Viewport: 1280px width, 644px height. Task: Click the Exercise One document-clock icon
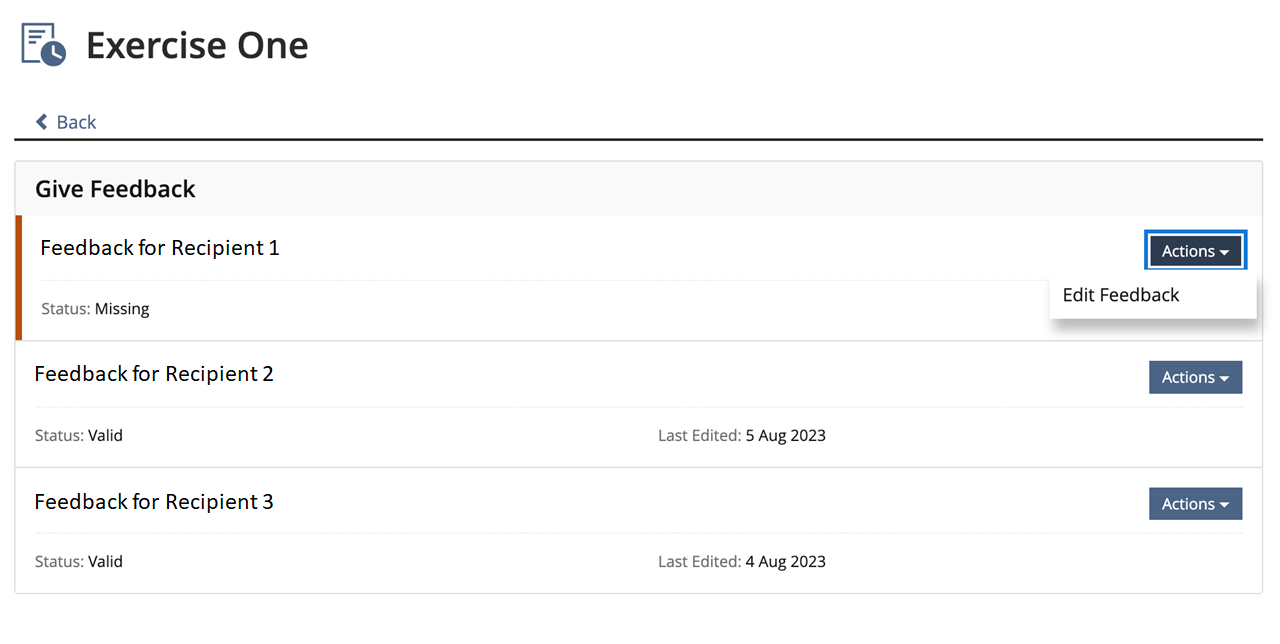43,45
